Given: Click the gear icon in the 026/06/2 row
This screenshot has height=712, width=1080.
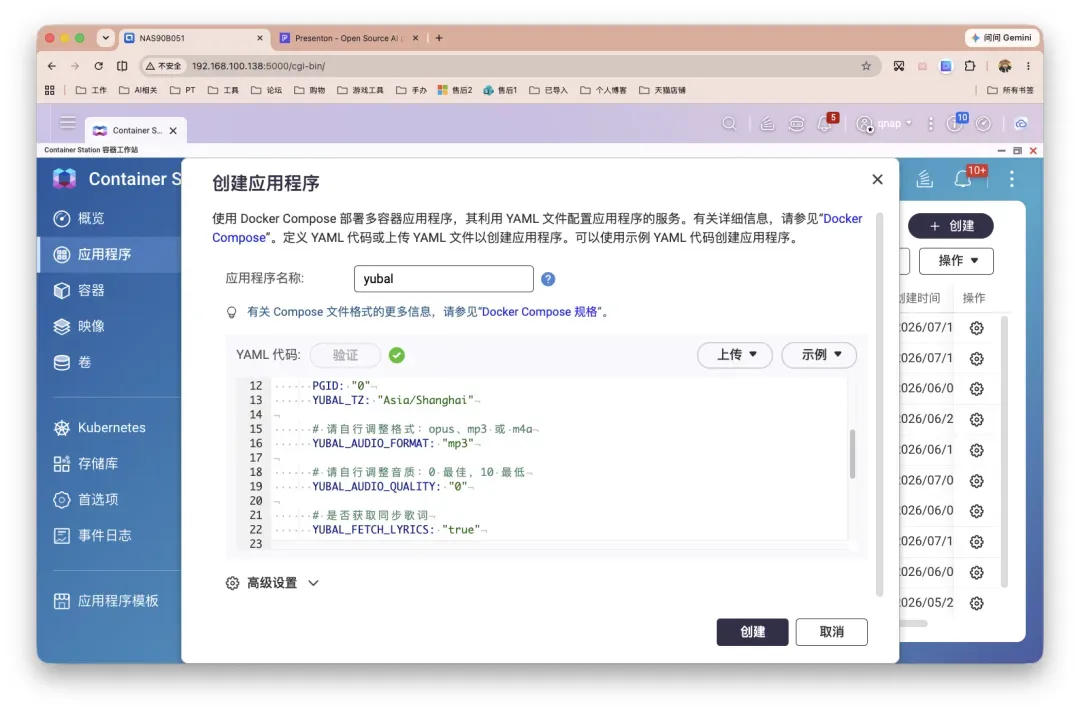Looking at the screenshot, I should pyautogui.click(x=976, y=419).
